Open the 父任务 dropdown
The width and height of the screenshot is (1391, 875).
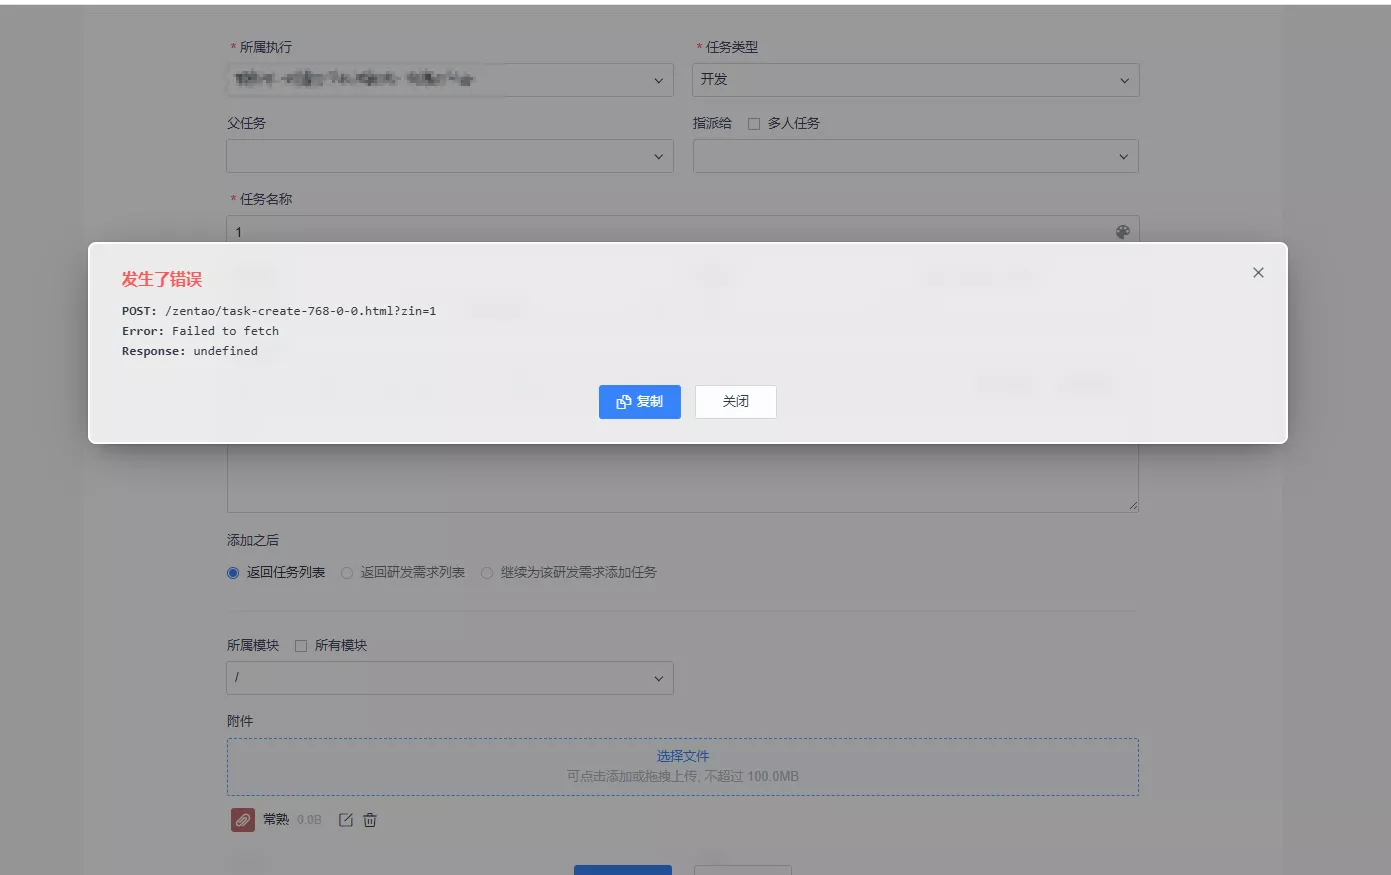[450, 156]
